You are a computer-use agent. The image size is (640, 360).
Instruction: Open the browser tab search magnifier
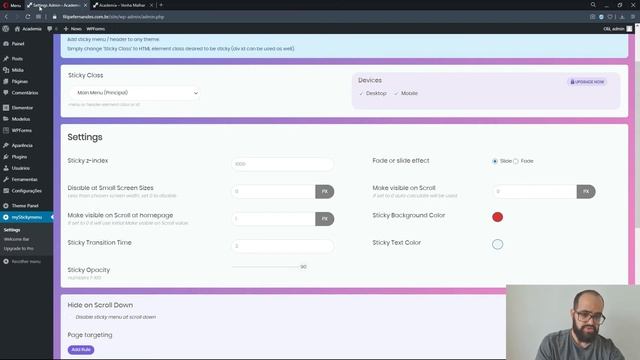pos(593,5)
